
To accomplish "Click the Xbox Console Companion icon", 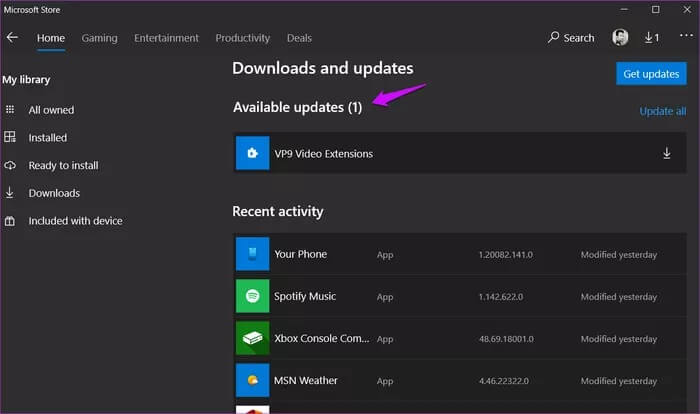I will click(252, 338).
